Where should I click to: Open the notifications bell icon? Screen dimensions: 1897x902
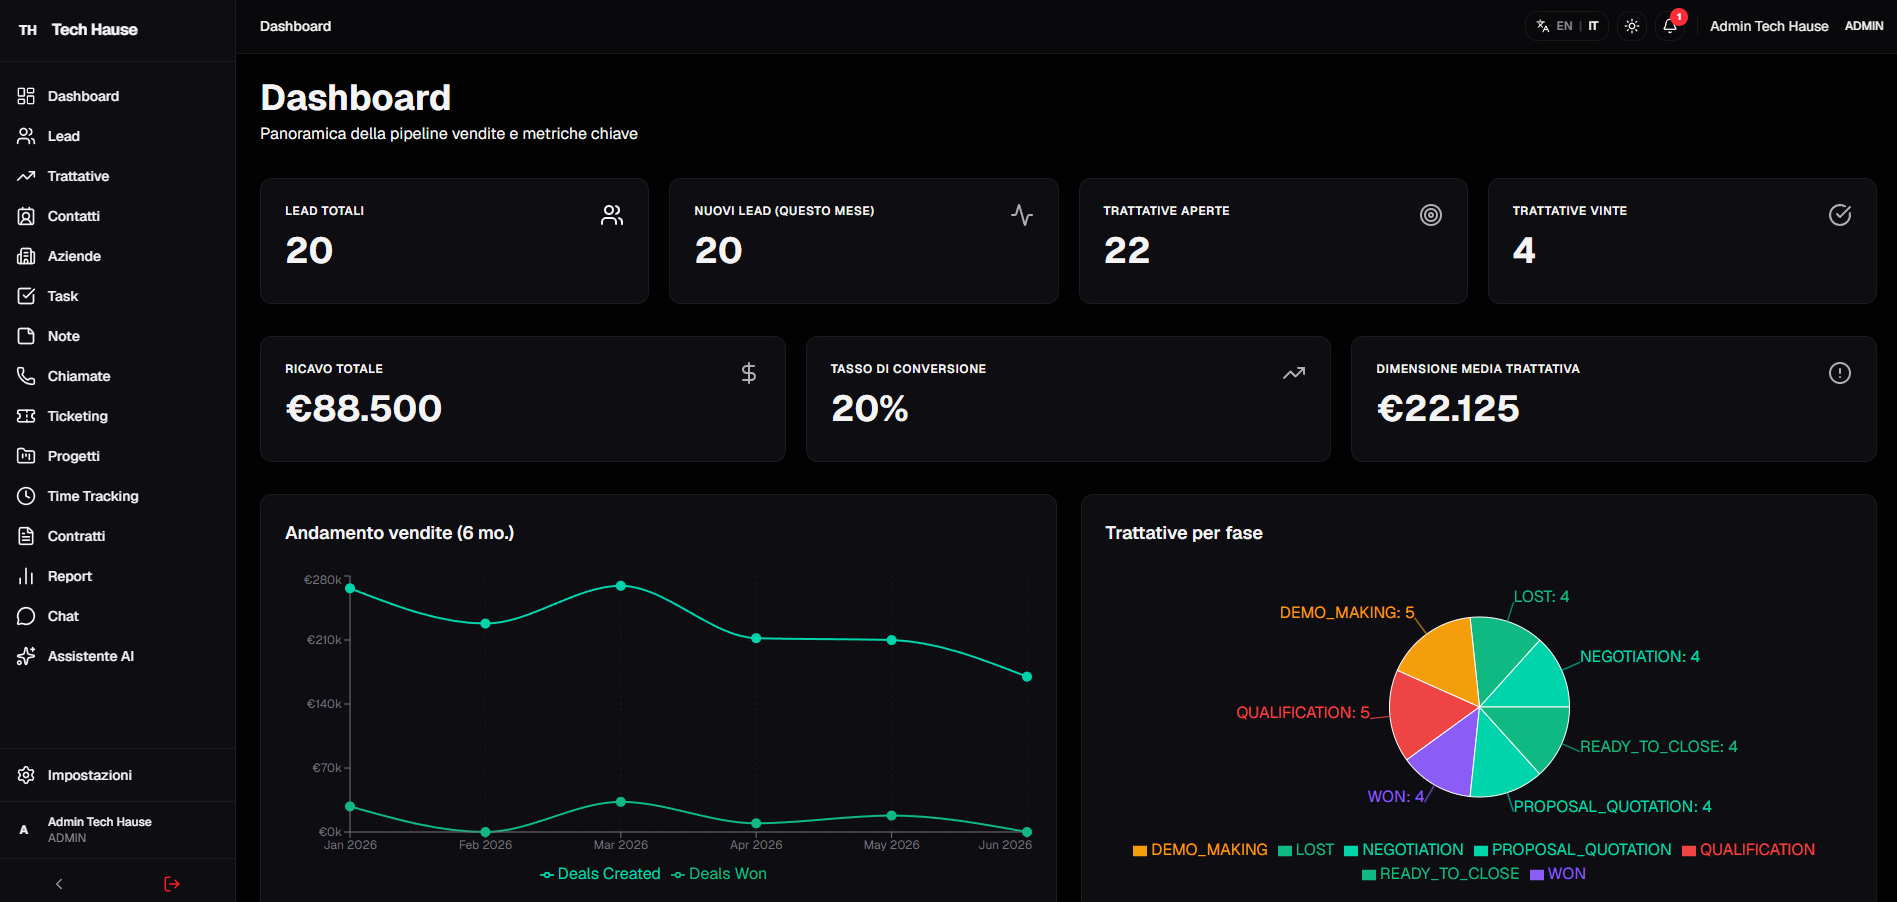click(x=1670, y=26)
